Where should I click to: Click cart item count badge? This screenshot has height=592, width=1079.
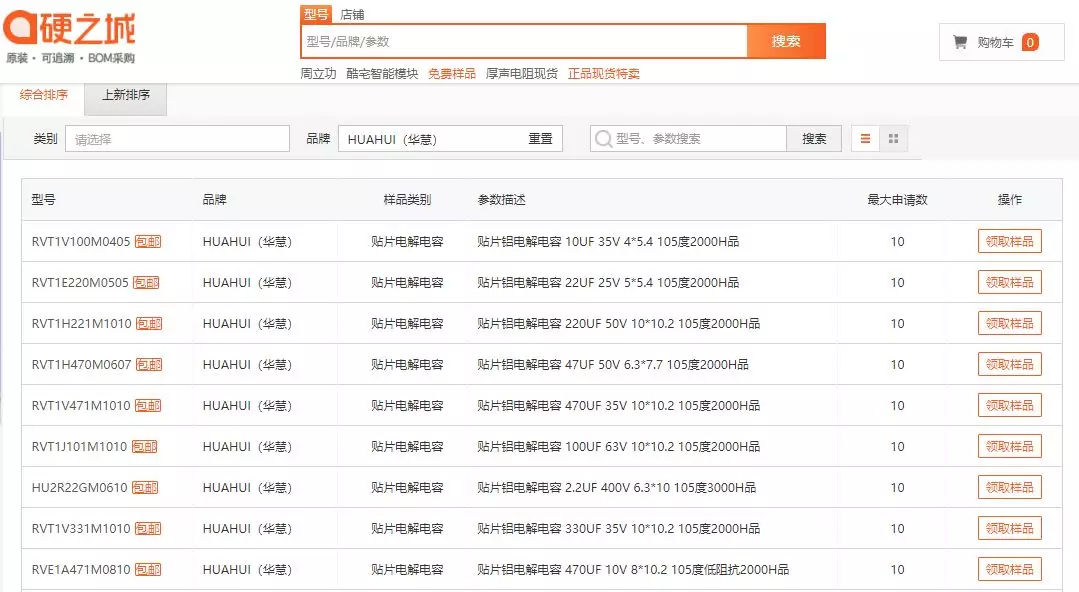(x=1029, y=42)
